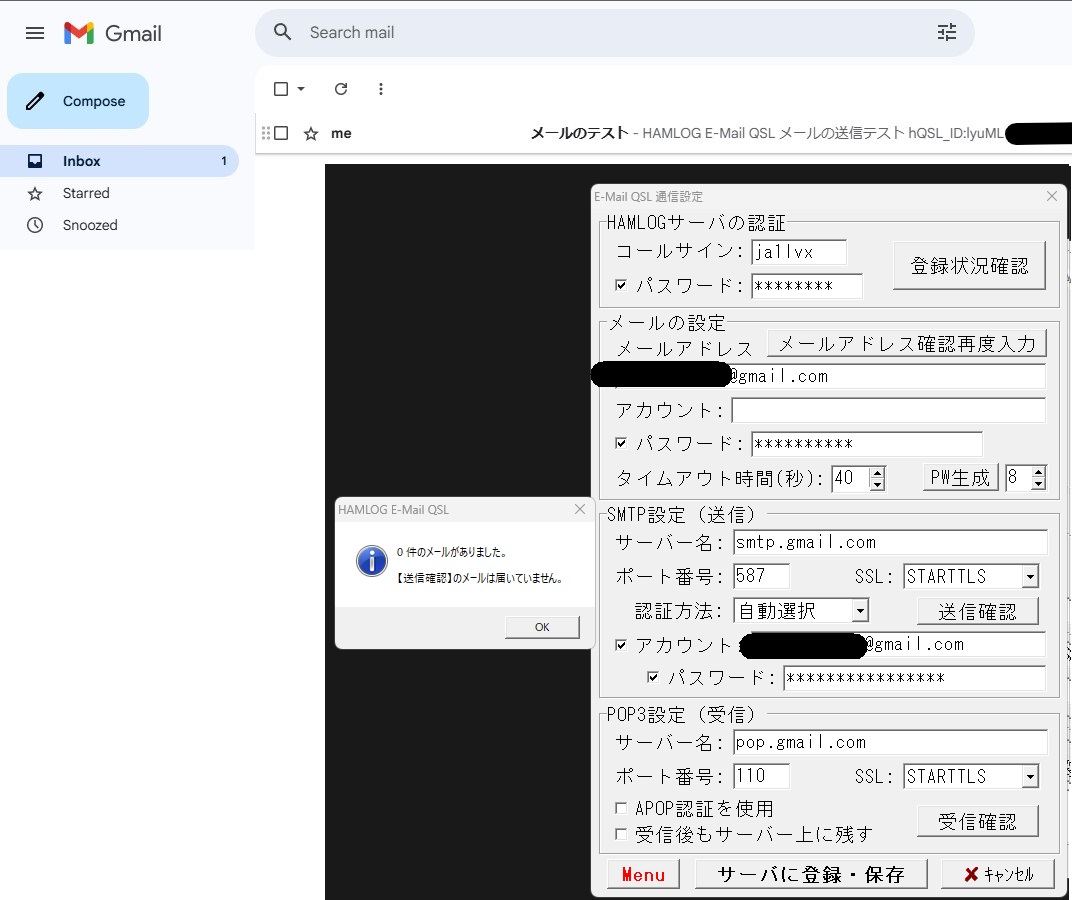Toggle the HAMLOG server password checkbox
1072x900 pixels.
[621, 286]
